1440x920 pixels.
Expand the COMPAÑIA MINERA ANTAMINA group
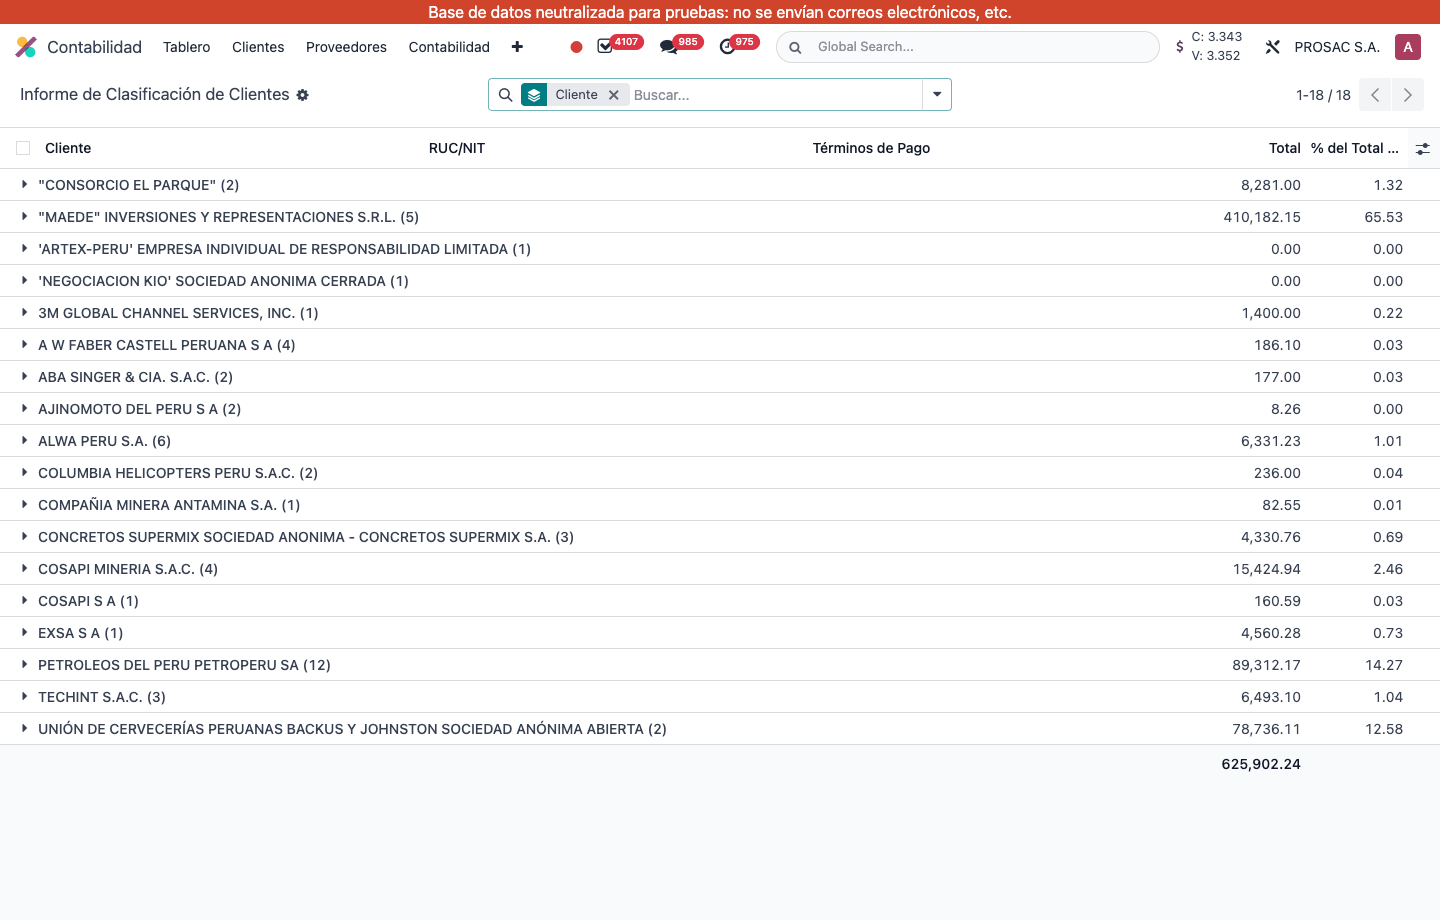24,505
